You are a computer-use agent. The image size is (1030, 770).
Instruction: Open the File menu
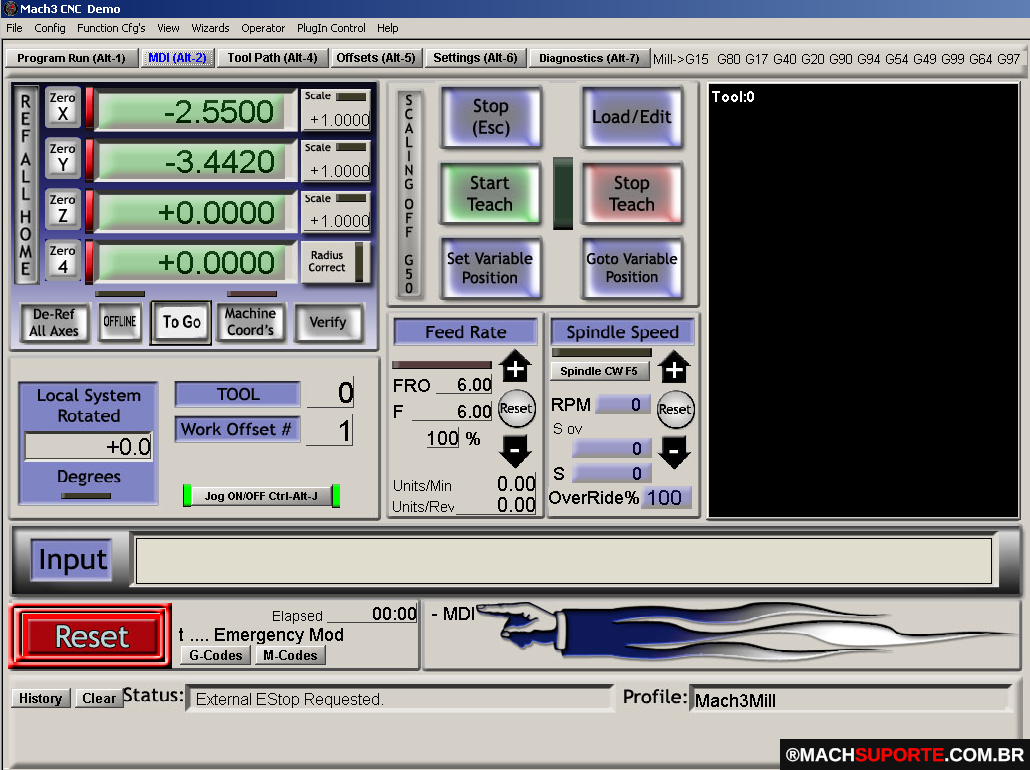click(14, 28)
